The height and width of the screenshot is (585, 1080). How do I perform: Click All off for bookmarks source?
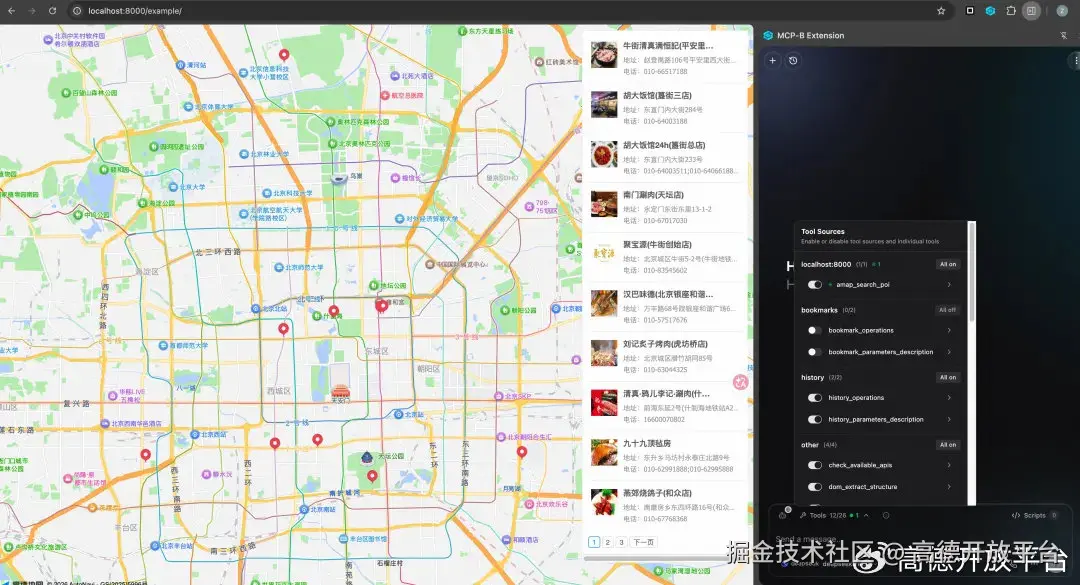coord(948,310)
